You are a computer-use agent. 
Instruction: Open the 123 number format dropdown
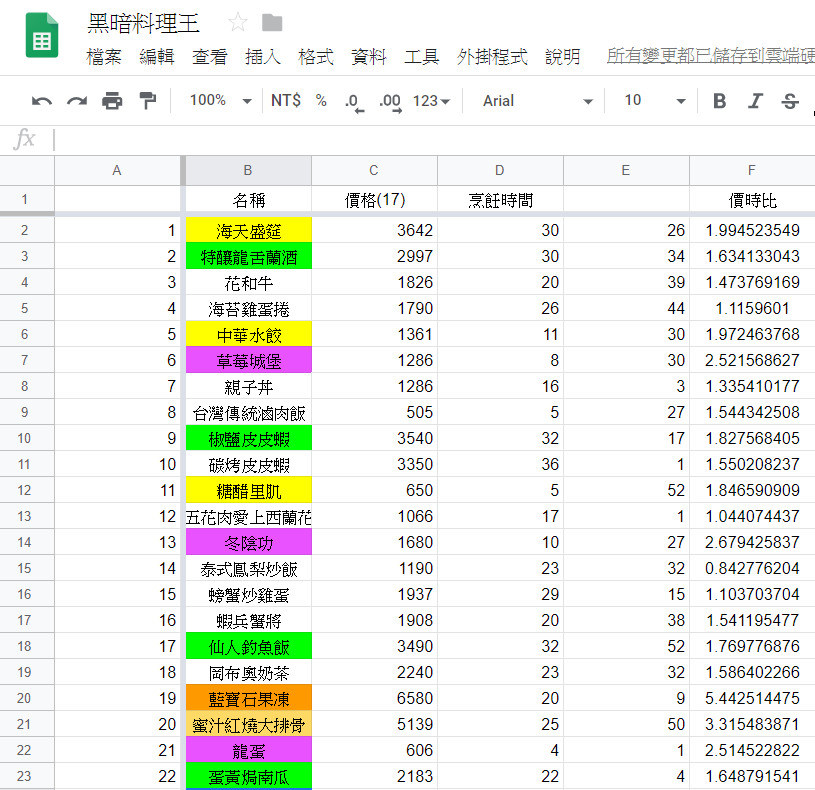pyautogui.click(x=431, y=101)
